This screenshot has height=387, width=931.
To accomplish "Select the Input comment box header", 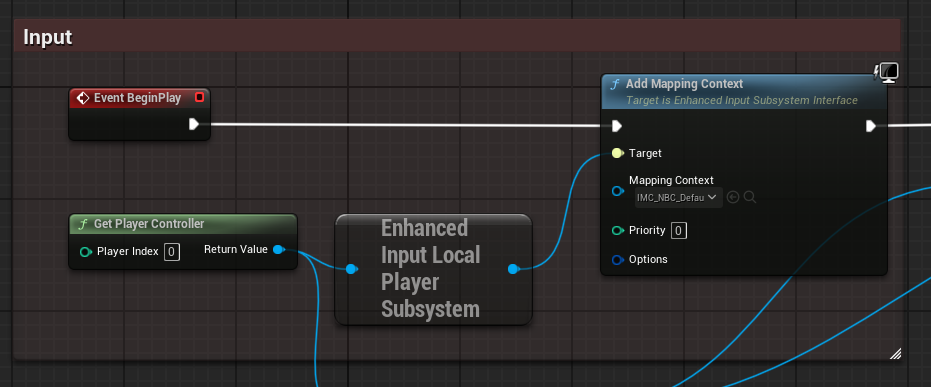I will tap(457, 36).
